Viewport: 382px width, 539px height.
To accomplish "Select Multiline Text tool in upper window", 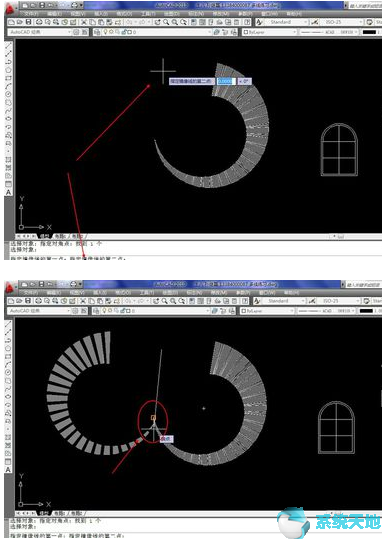I will 9,192.
